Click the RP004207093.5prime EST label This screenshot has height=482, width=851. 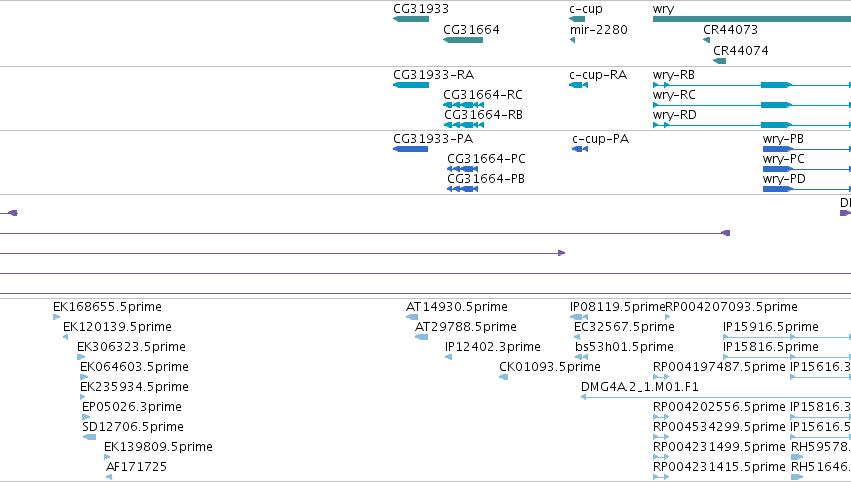732,307
